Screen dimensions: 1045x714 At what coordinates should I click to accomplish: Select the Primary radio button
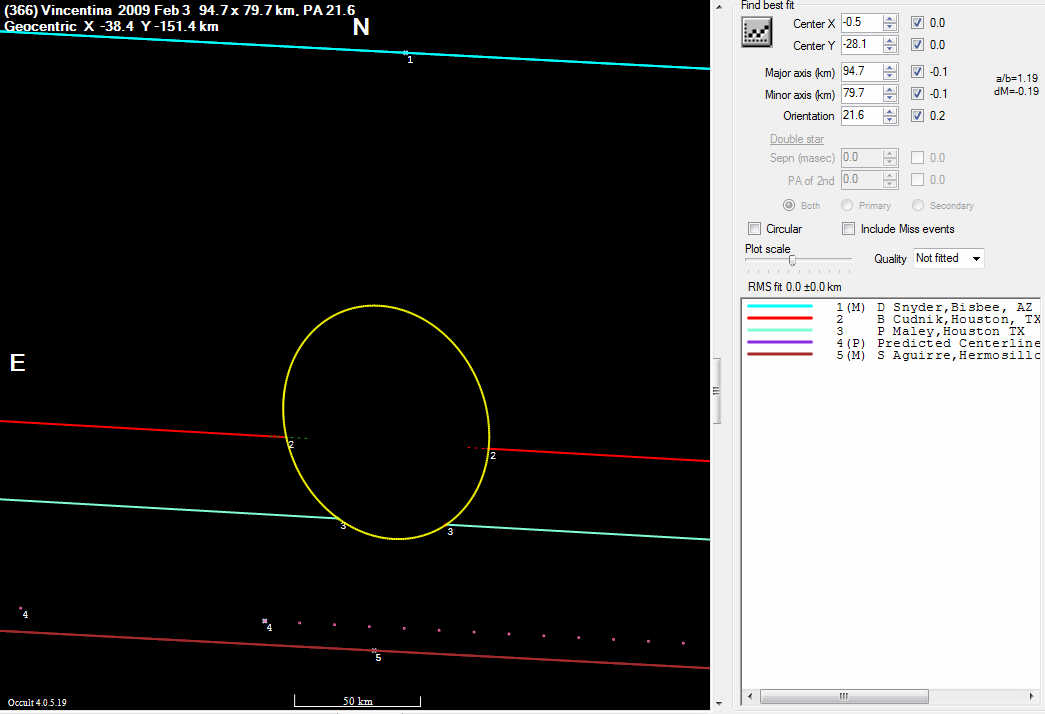pos(847,205)
